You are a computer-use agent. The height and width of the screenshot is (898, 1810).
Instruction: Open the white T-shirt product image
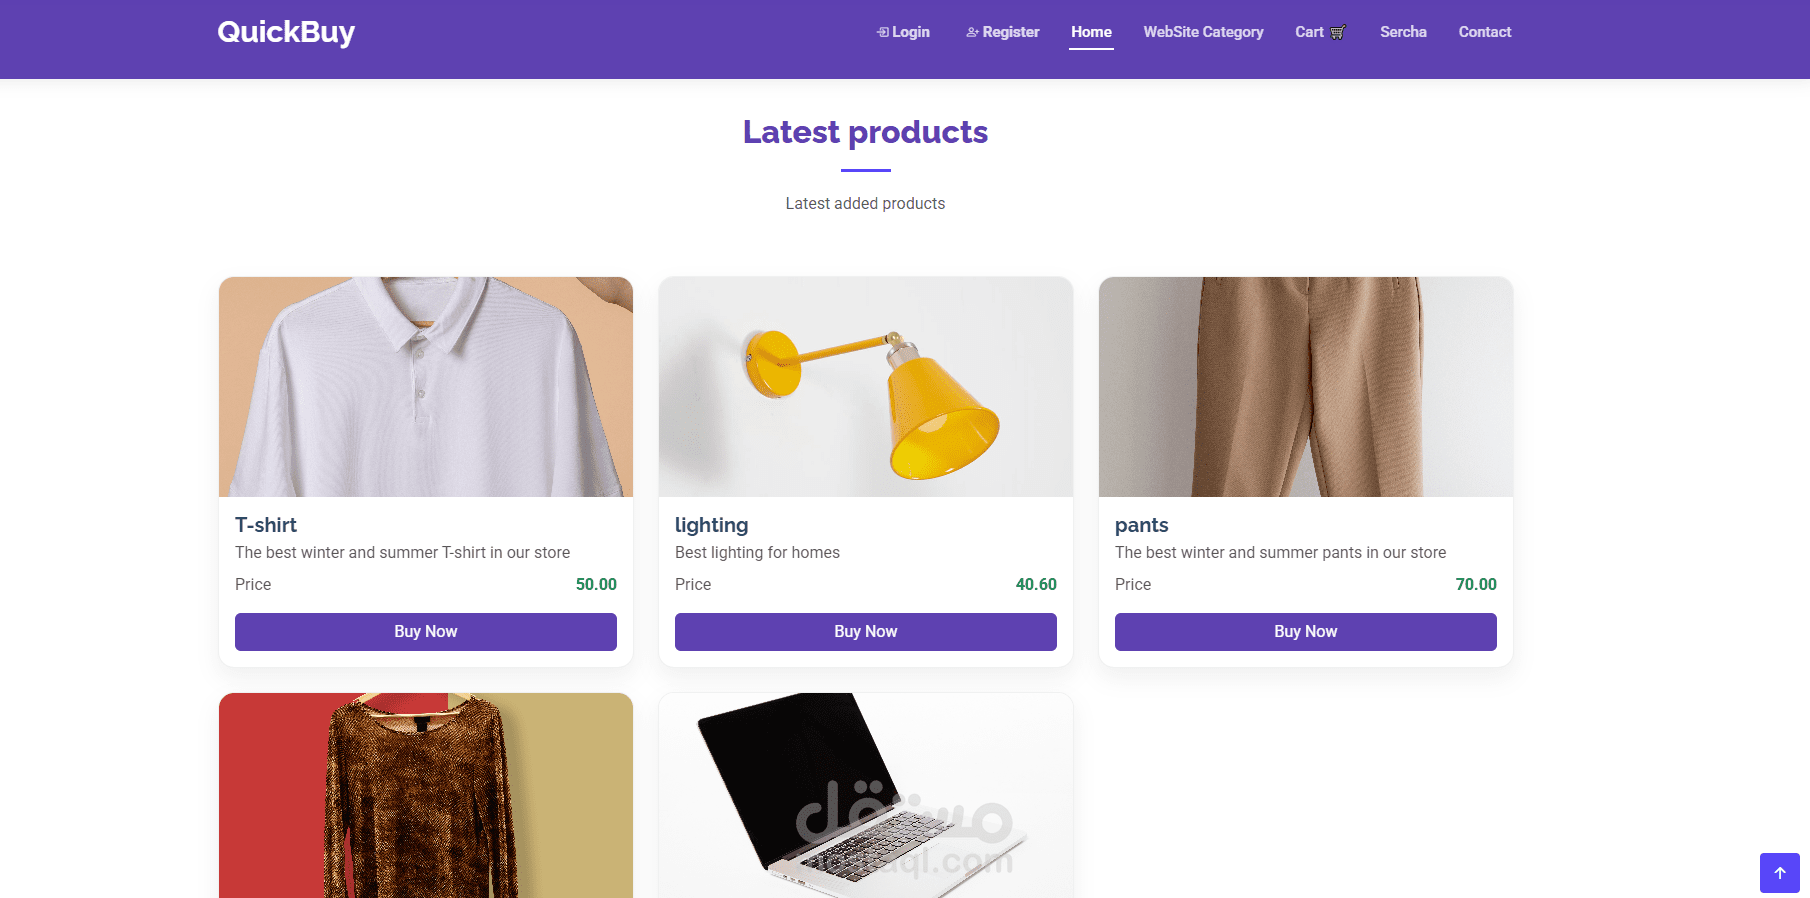pyautogui.click(x=426, y=387)
